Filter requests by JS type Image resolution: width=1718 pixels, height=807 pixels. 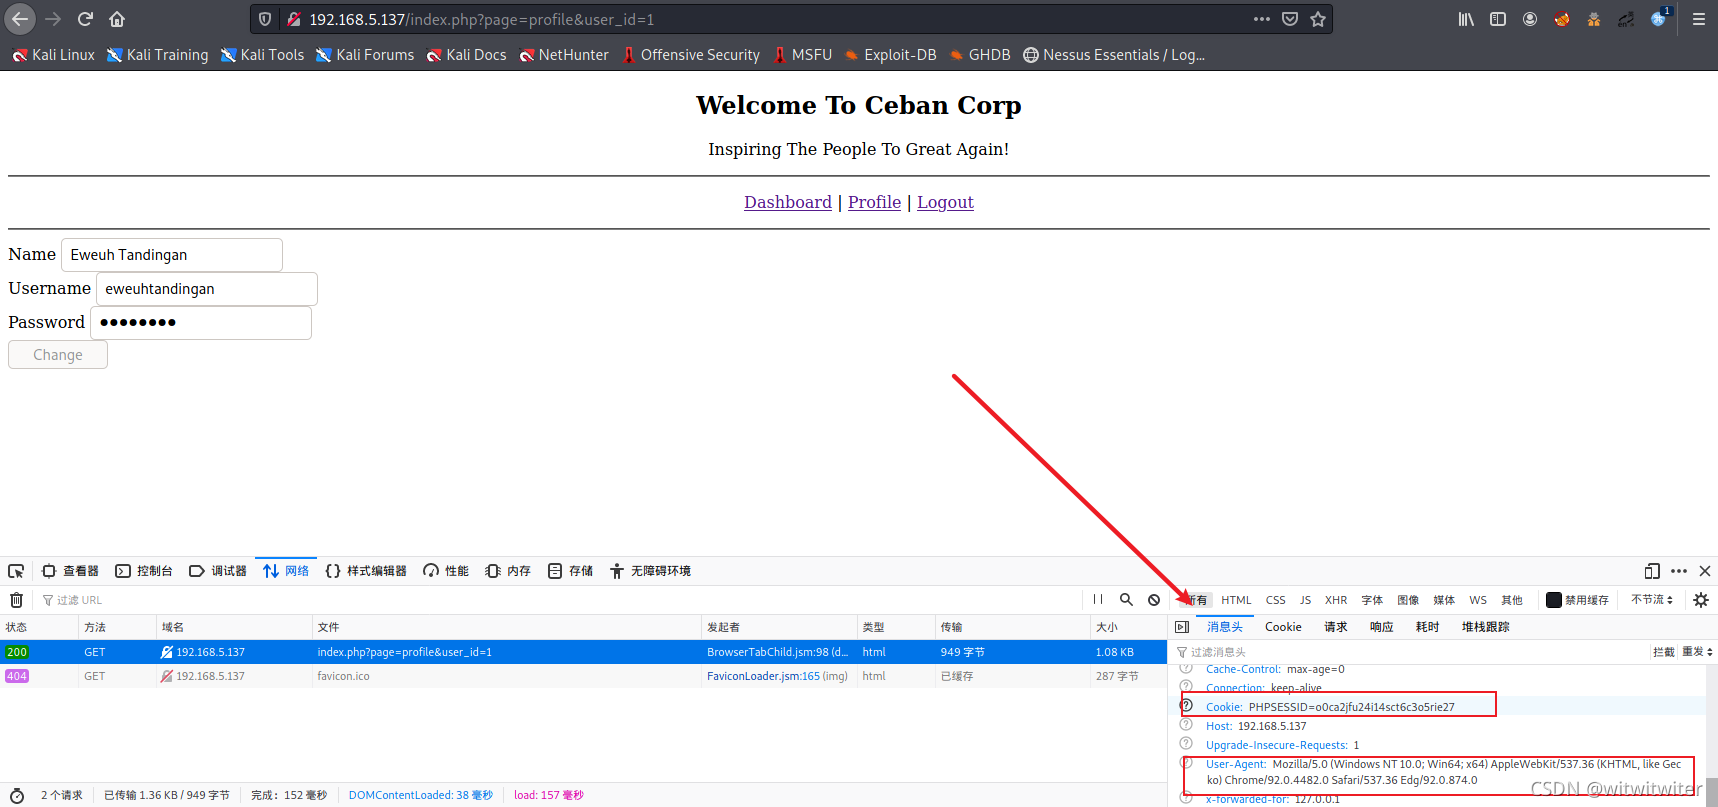[1305, 600]
